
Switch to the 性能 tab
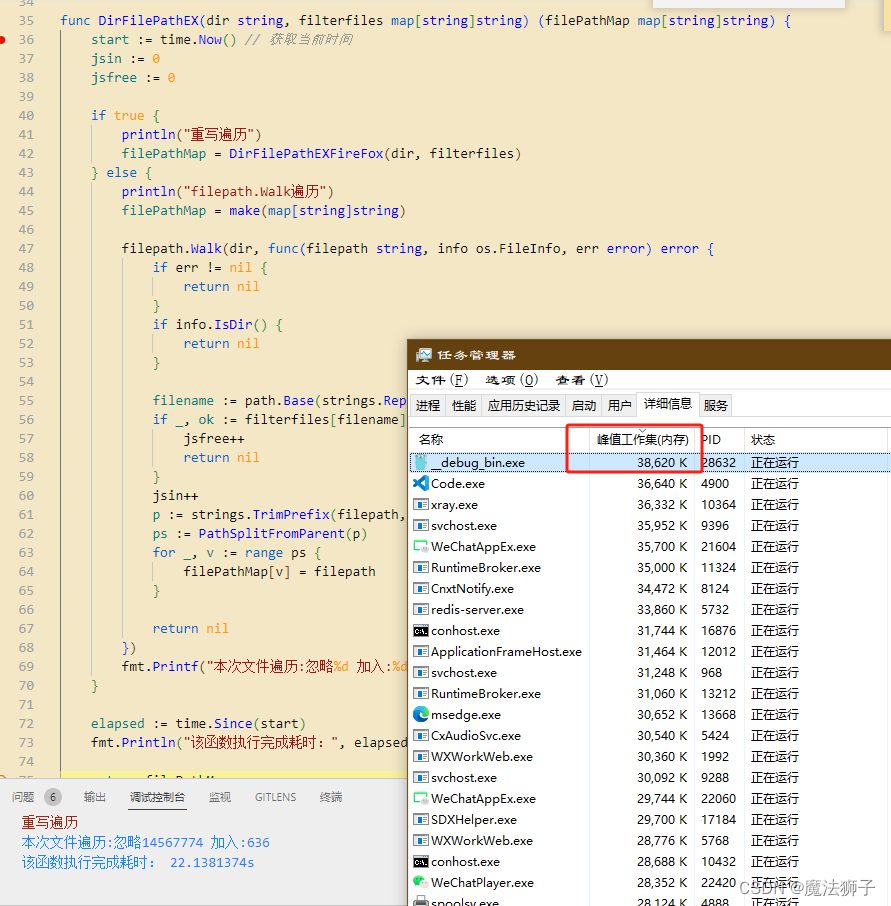tap(462, 405)
